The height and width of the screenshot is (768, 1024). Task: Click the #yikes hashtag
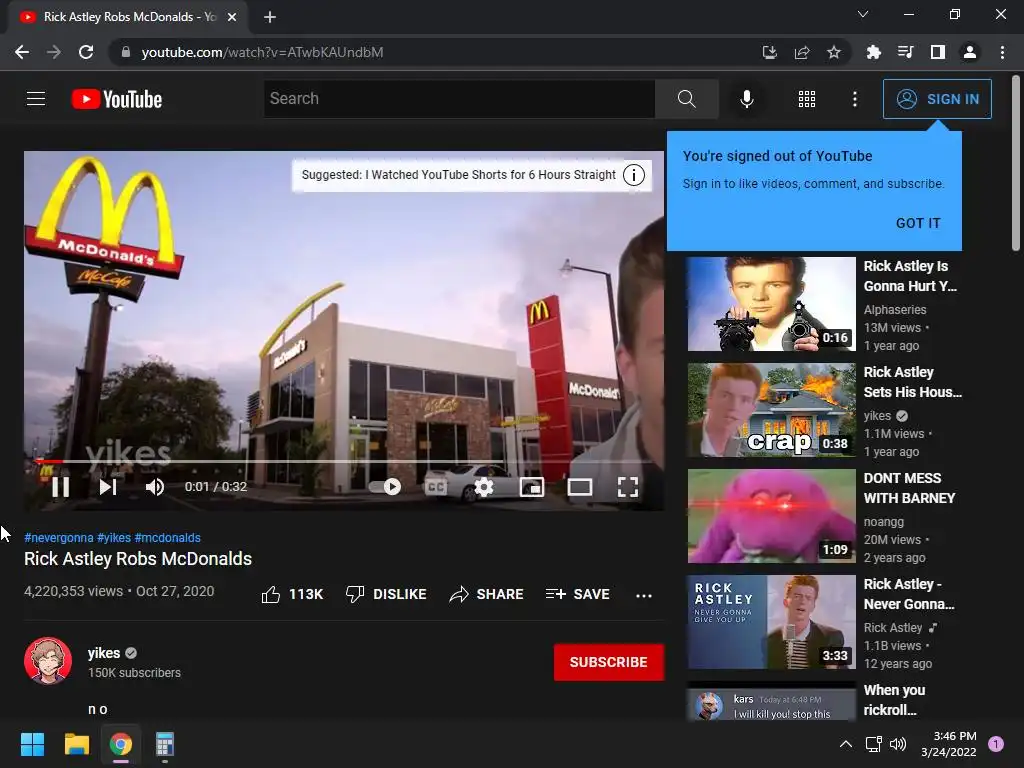click(x=114, y=537)
